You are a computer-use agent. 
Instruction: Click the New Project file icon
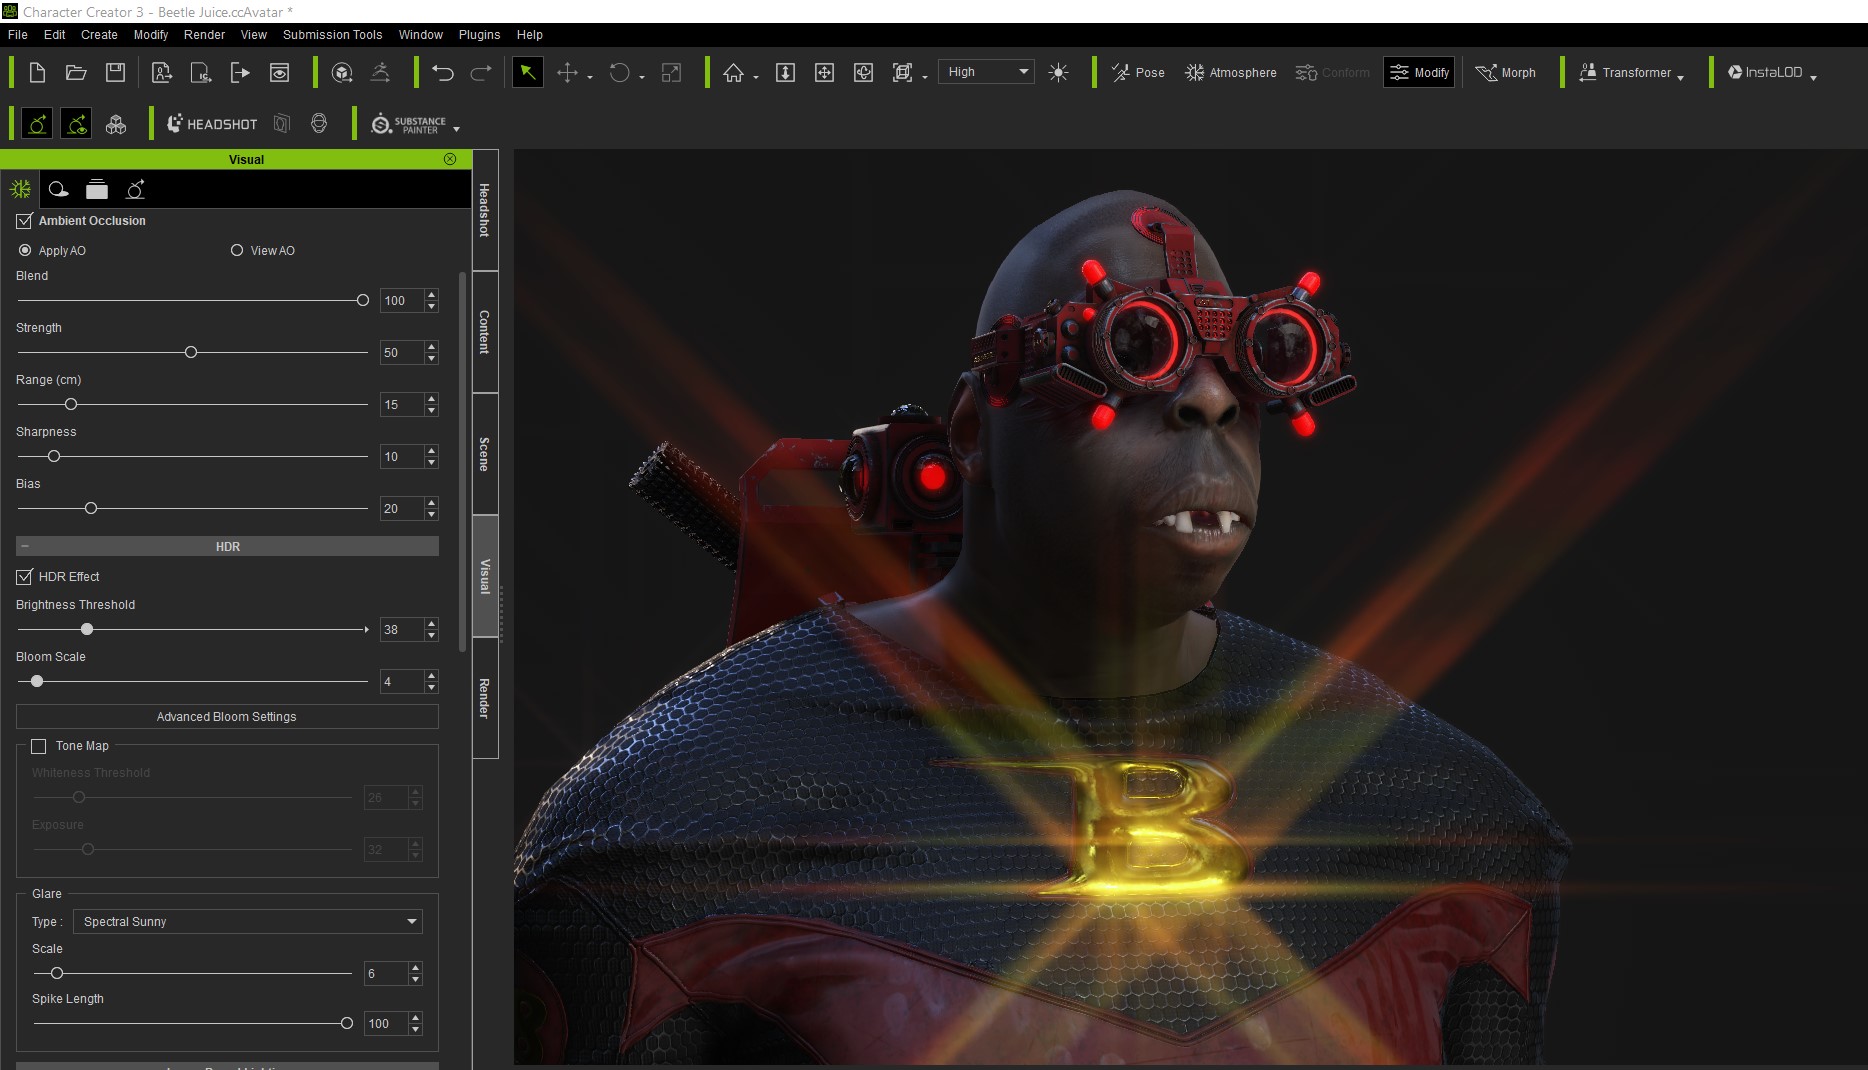tap(37, 72)
